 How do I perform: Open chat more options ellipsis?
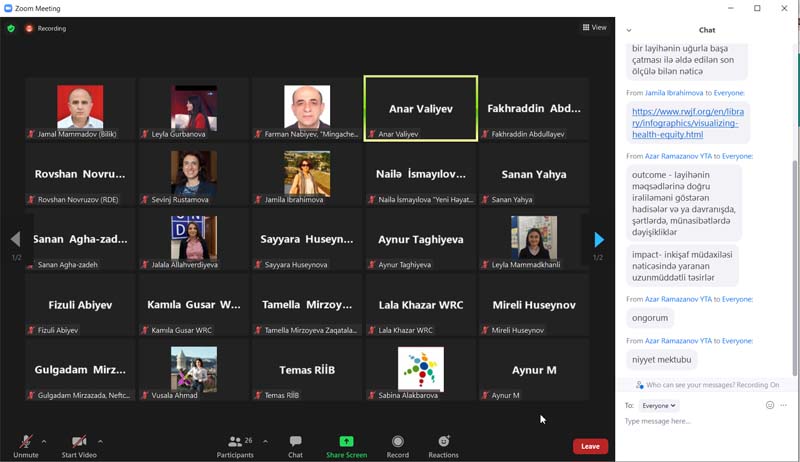(x=784, y=405)
